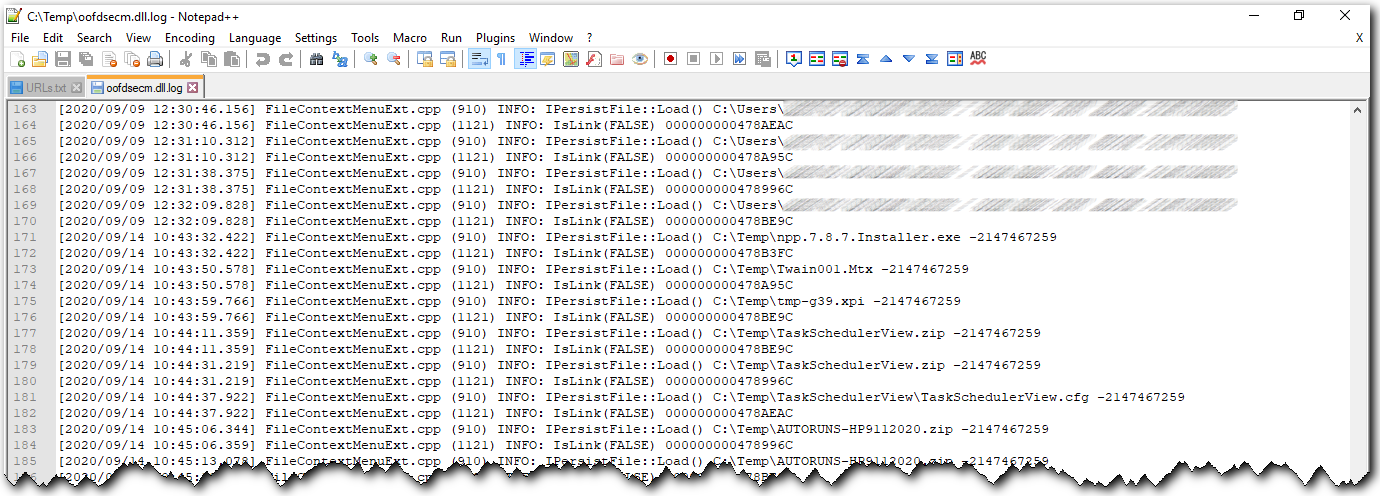Click the Print toolbar icon
Image resolution: width=1380 pixels, height=496 pixels.
[155, 59]
